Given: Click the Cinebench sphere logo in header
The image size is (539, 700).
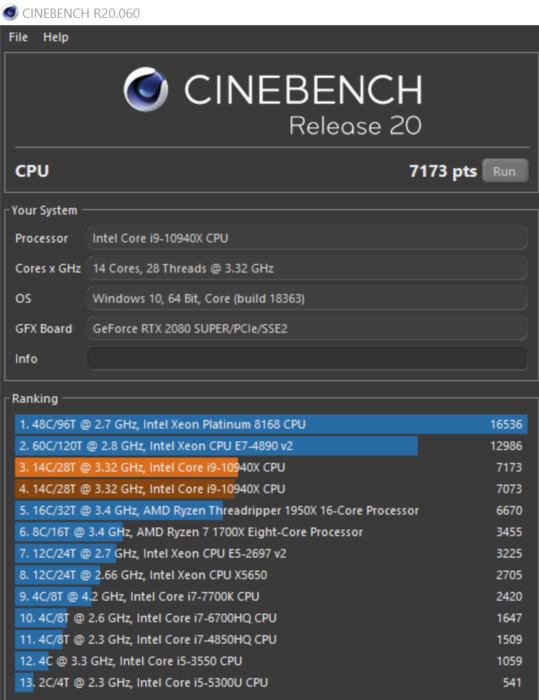Looking at the screenshot, I should (146, 89).
